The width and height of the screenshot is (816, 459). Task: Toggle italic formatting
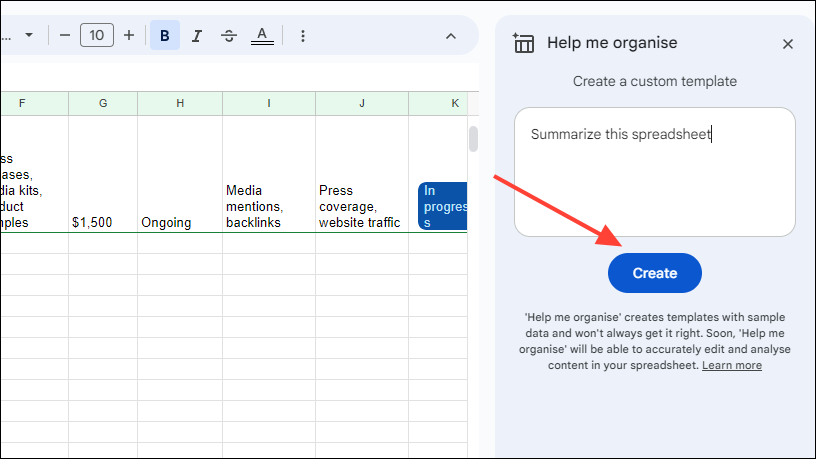[197, 35]
